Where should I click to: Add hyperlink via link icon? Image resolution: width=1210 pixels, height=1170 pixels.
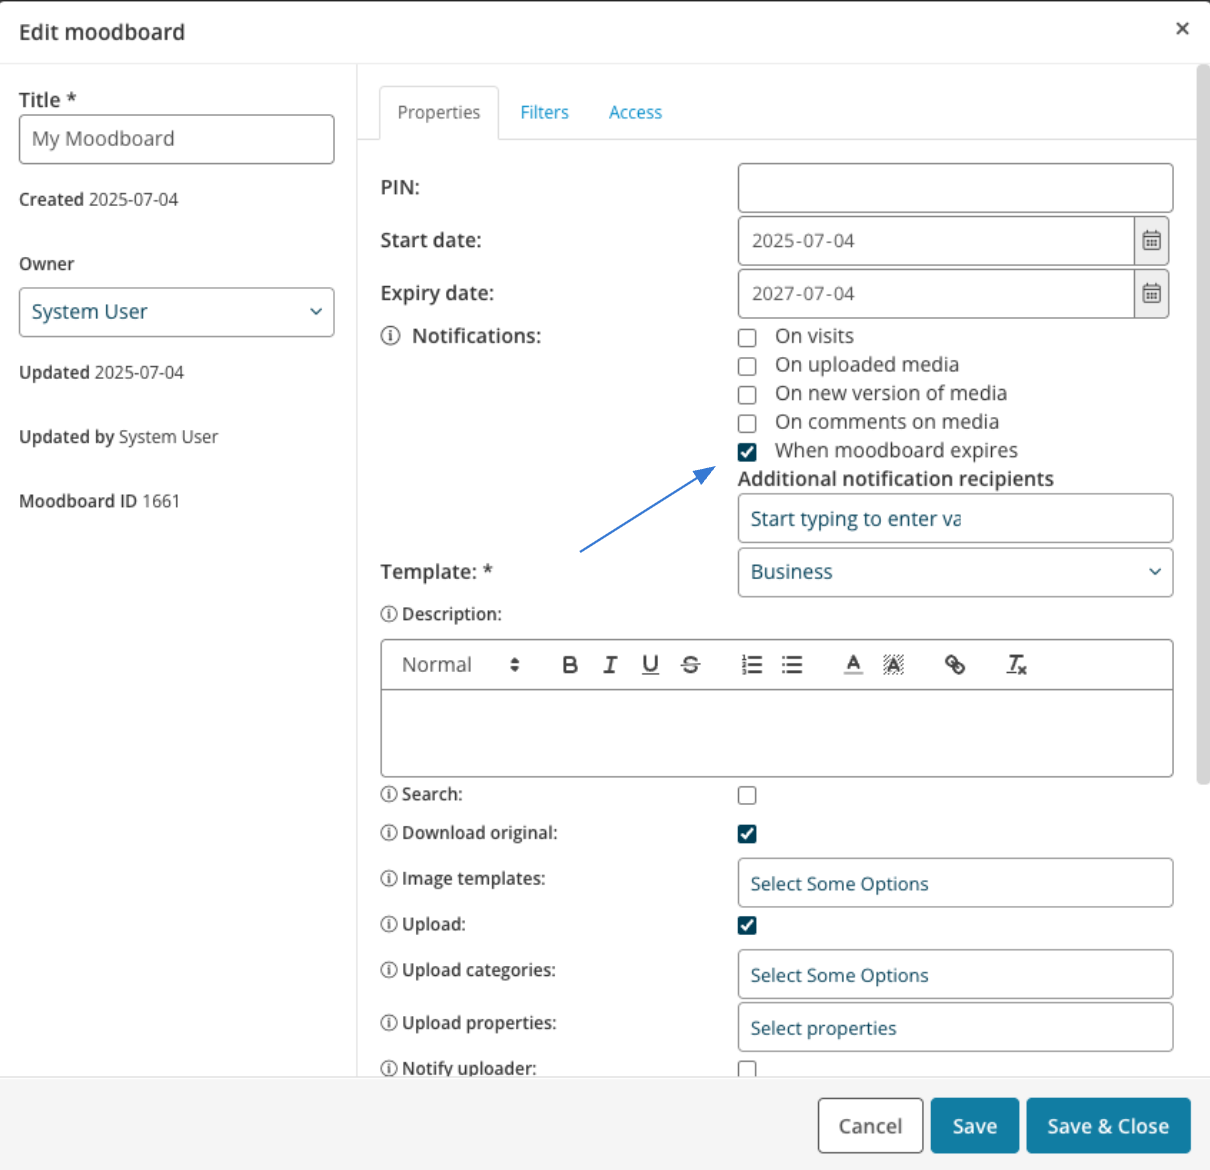[955, 665]
